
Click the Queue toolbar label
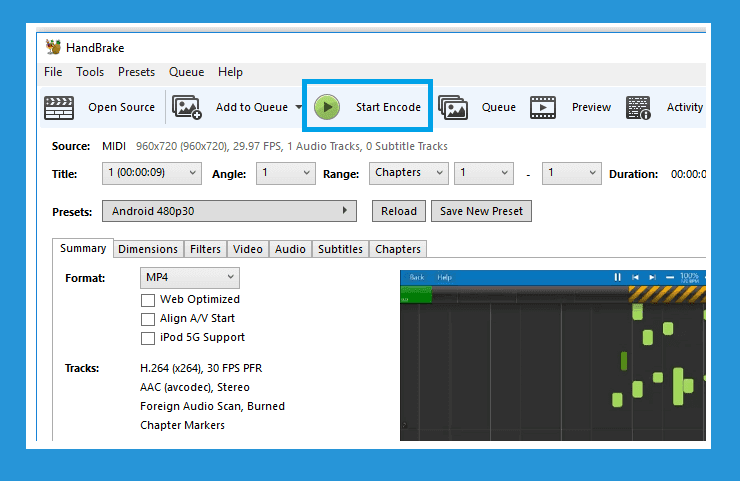[x=498, y=107]
